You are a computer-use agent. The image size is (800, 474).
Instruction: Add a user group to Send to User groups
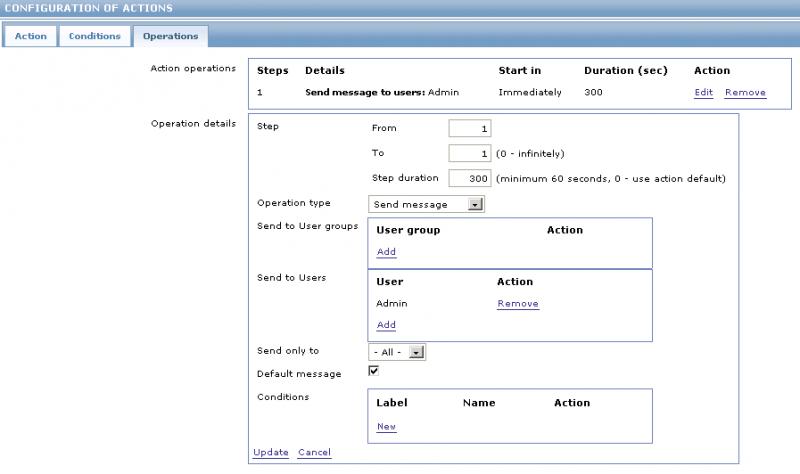tap(386, 252)
